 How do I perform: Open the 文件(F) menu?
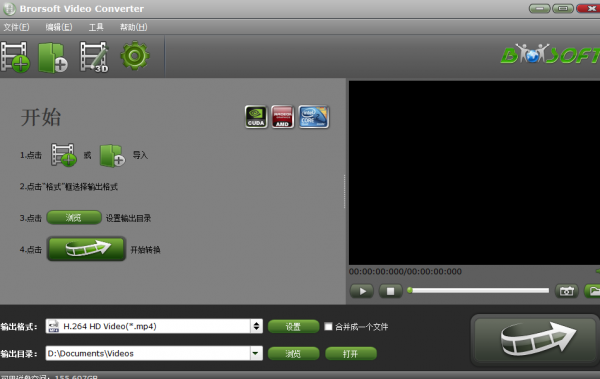click(16, 27)
